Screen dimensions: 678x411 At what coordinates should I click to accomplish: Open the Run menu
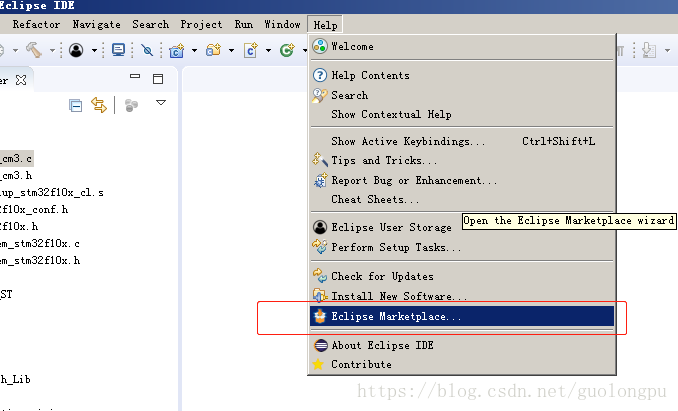tap(244, 24)
